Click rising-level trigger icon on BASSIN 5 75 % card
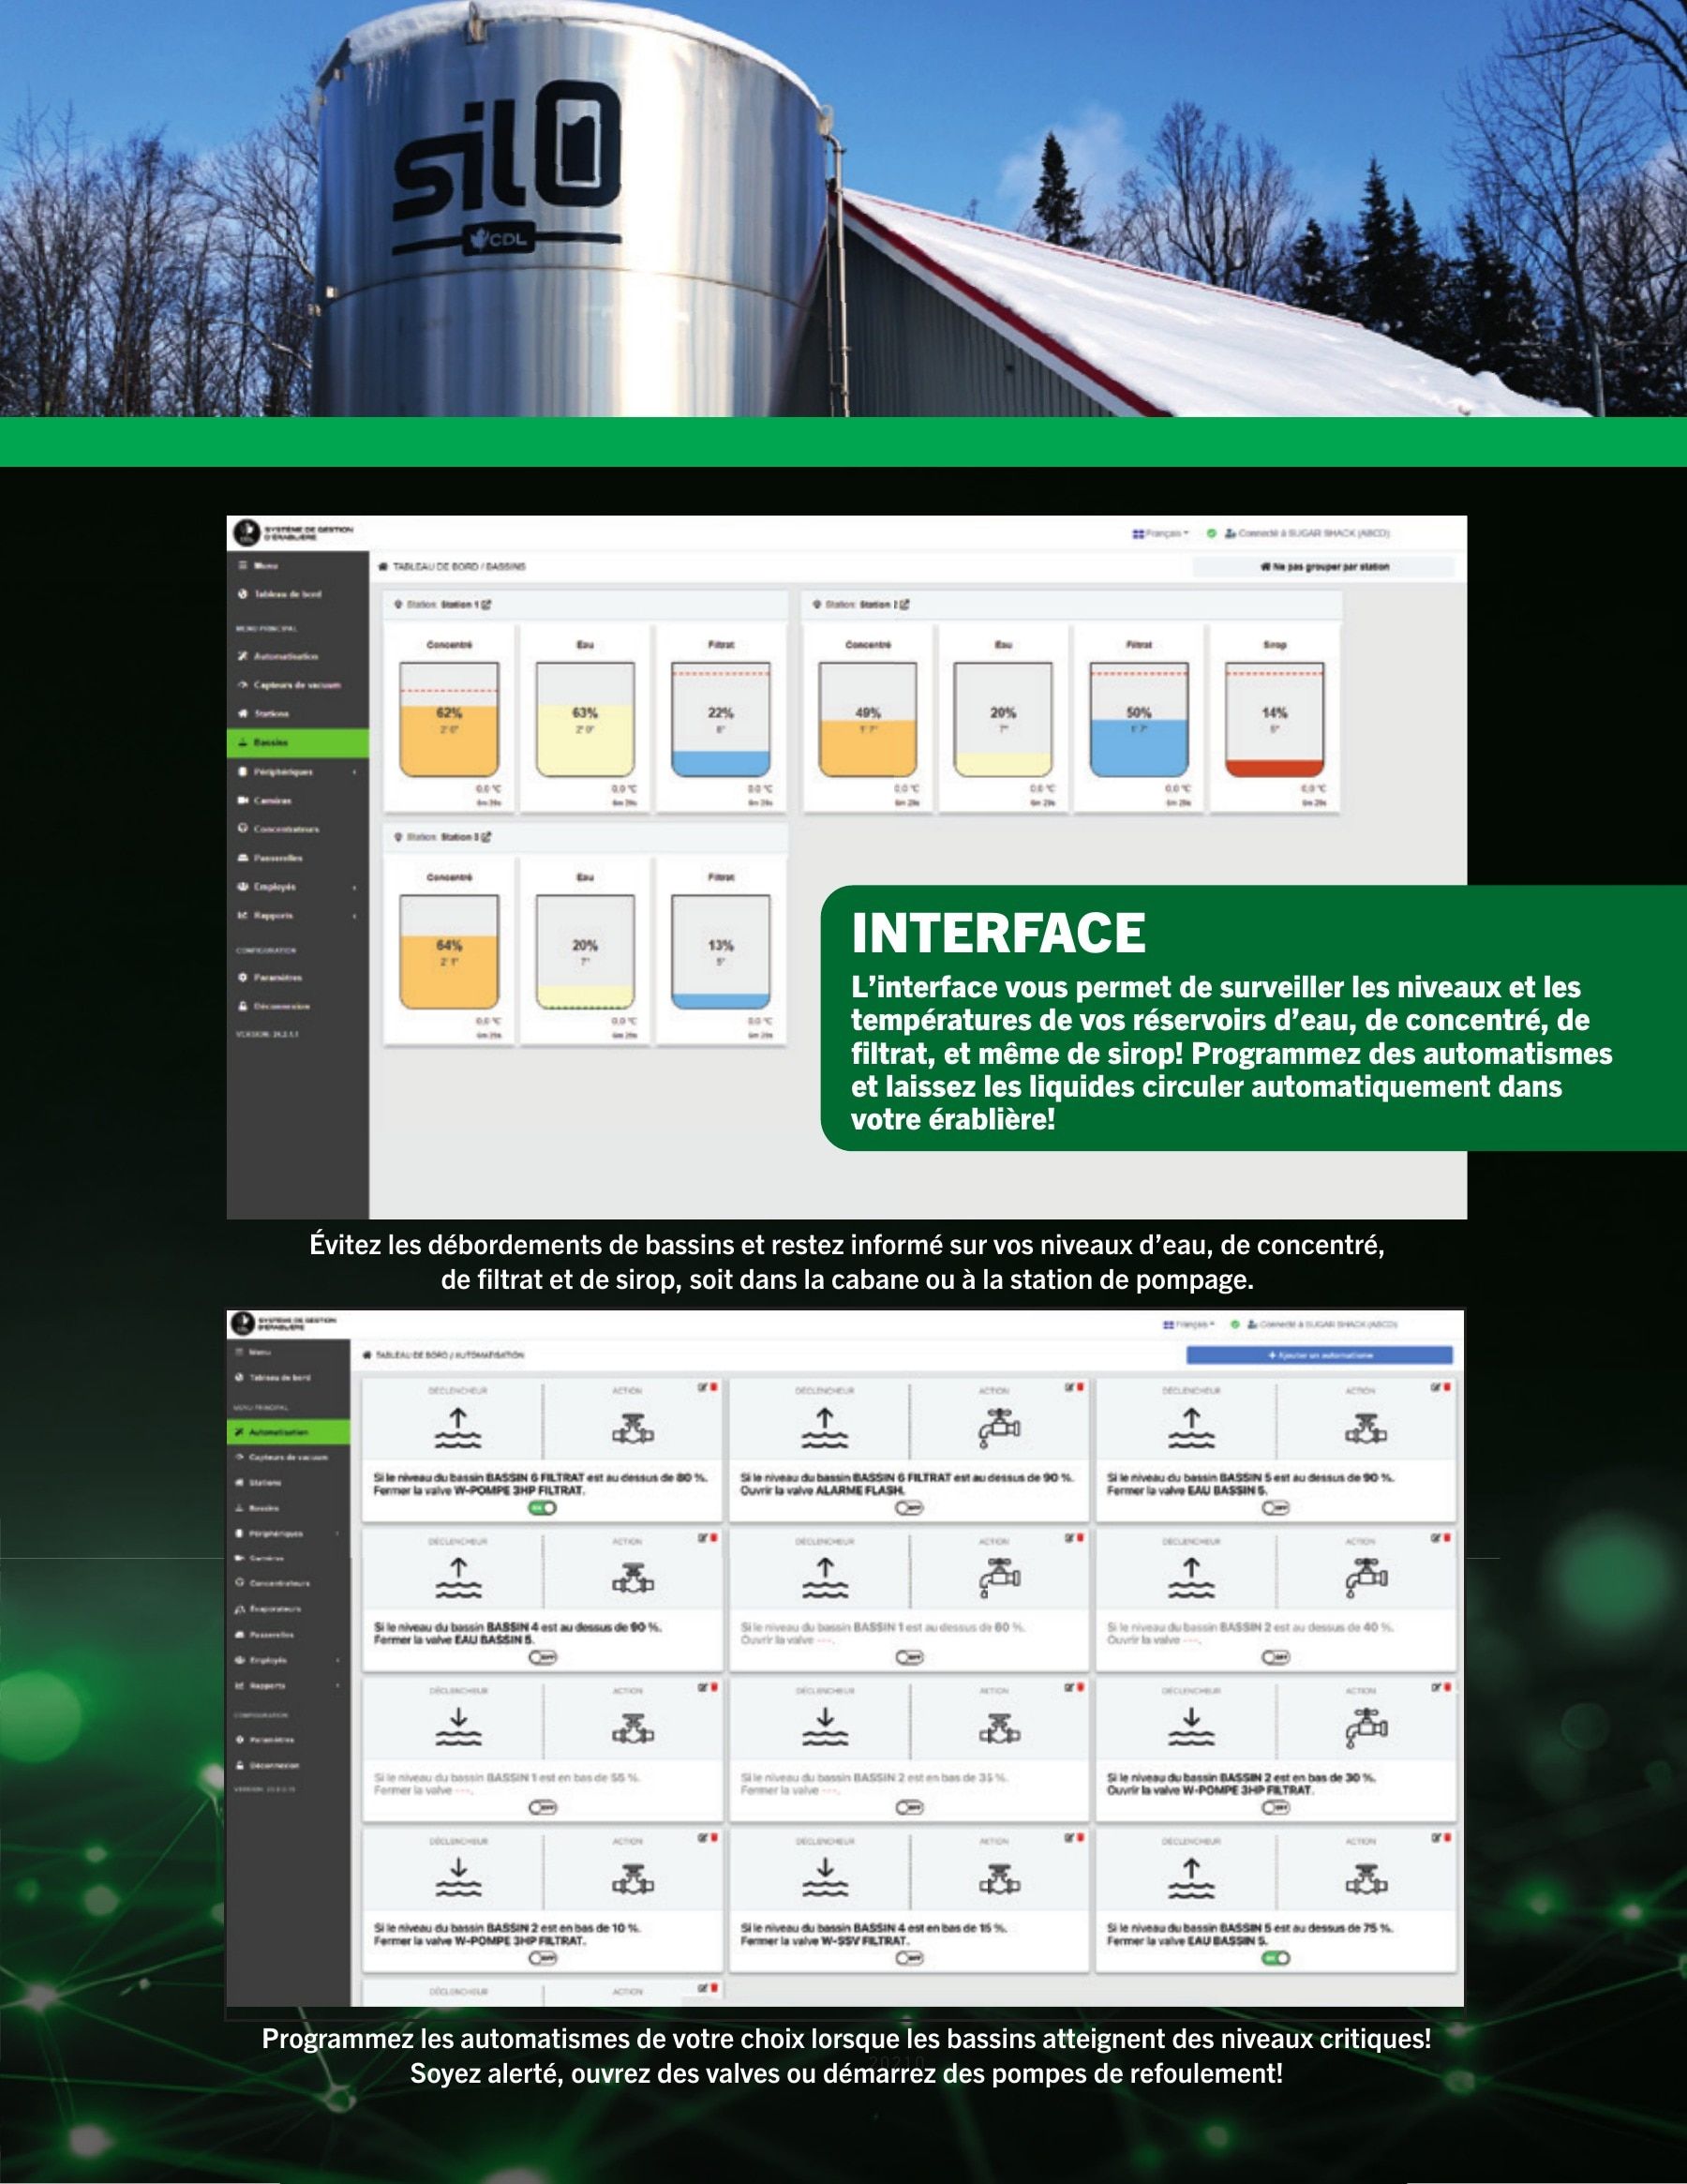1687x2184 pixels. 1191,1878
